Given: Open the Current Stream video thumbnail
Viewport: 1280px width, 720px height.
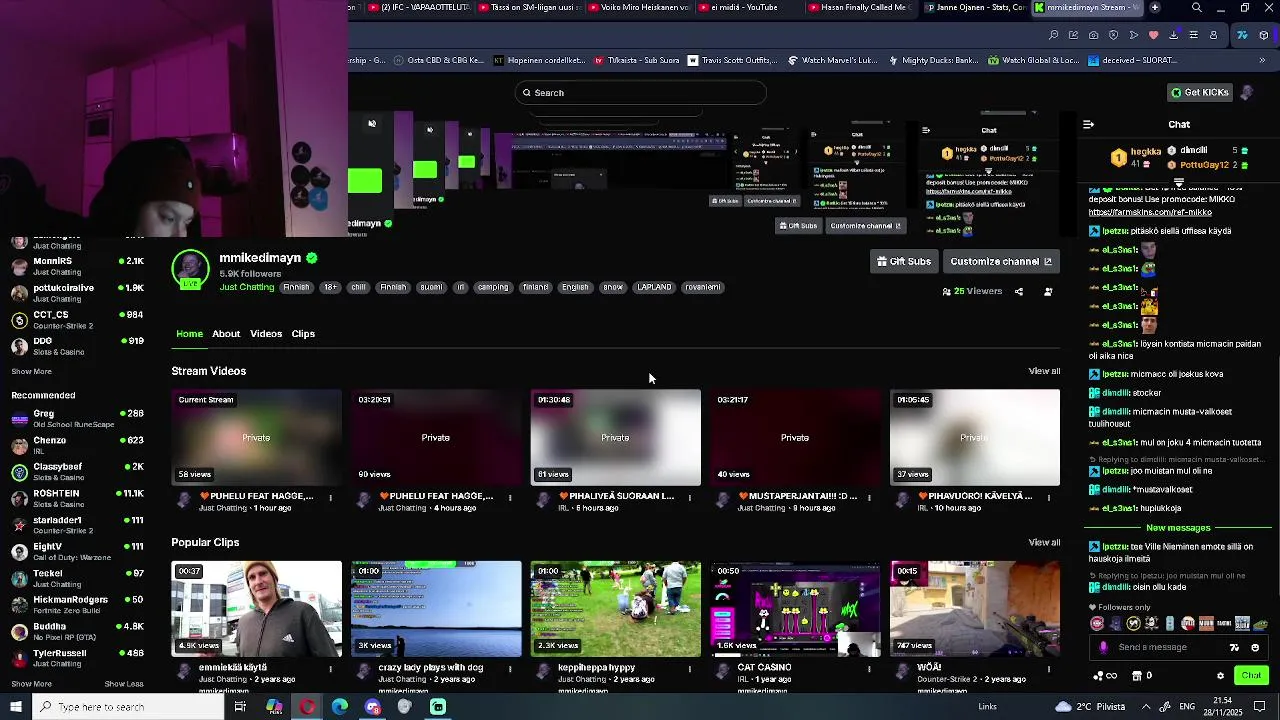Looking at the screenshot, I should 256,438.
